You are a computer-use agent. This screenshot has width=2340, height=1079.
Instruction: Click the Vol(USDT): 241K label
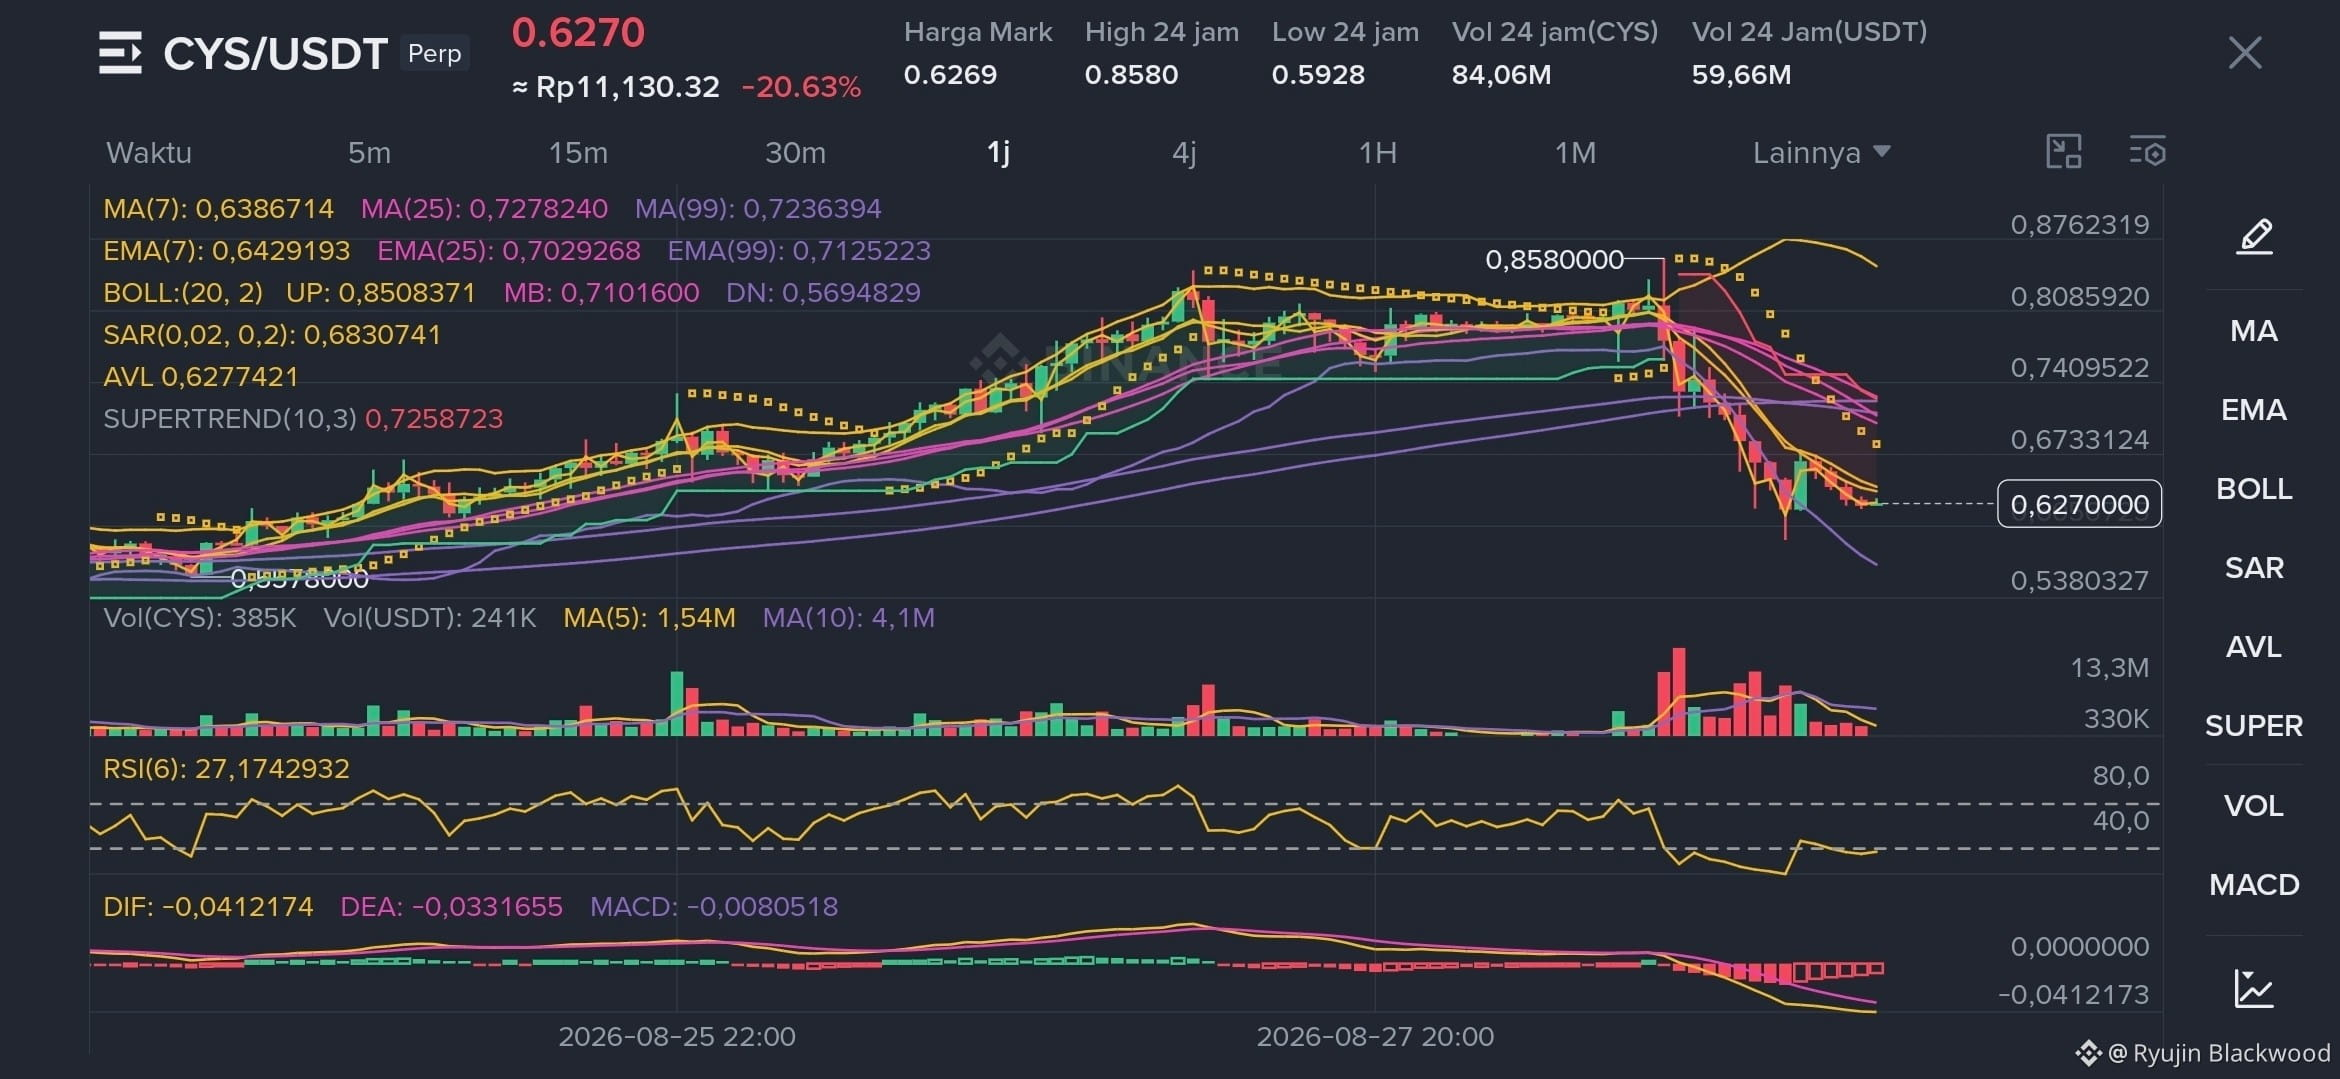pos(430,618)
